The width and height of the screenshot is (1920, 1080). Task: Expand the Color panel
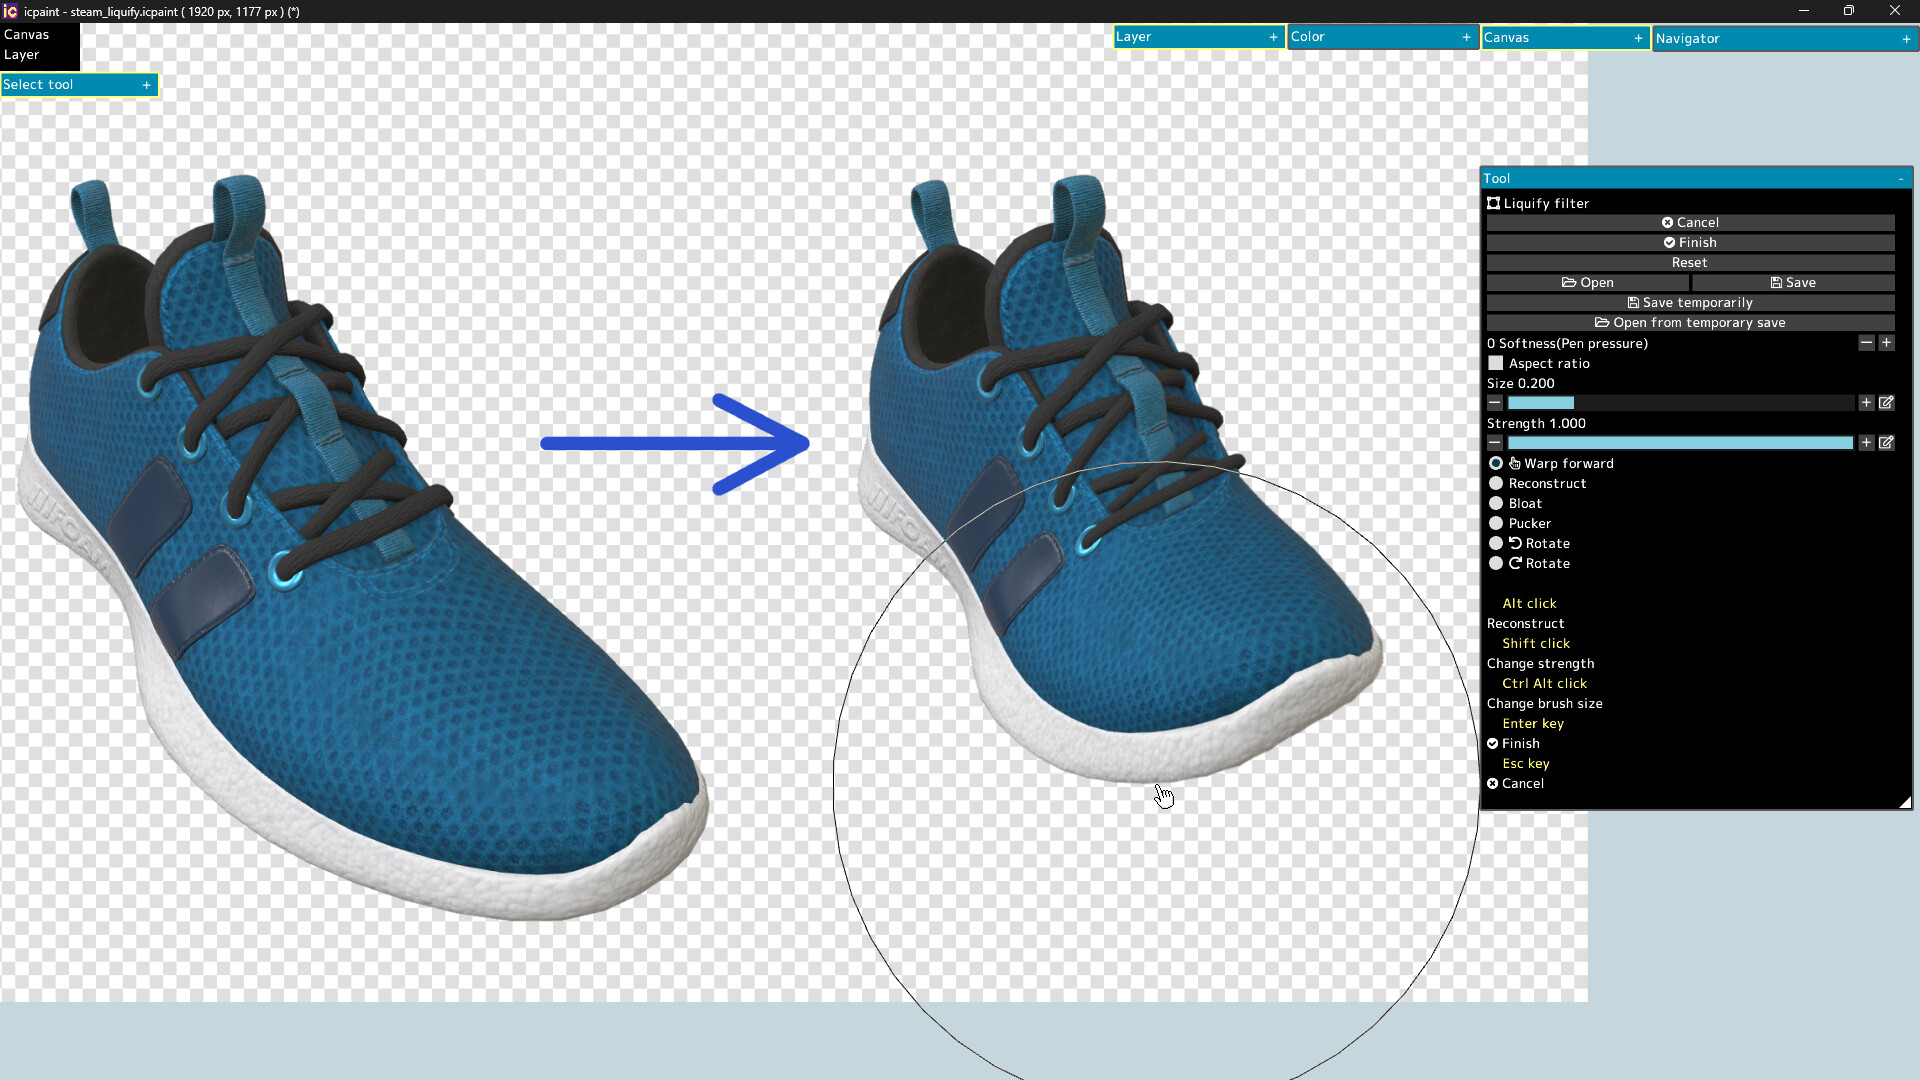pyautogui.click(x=1466, y=37)
